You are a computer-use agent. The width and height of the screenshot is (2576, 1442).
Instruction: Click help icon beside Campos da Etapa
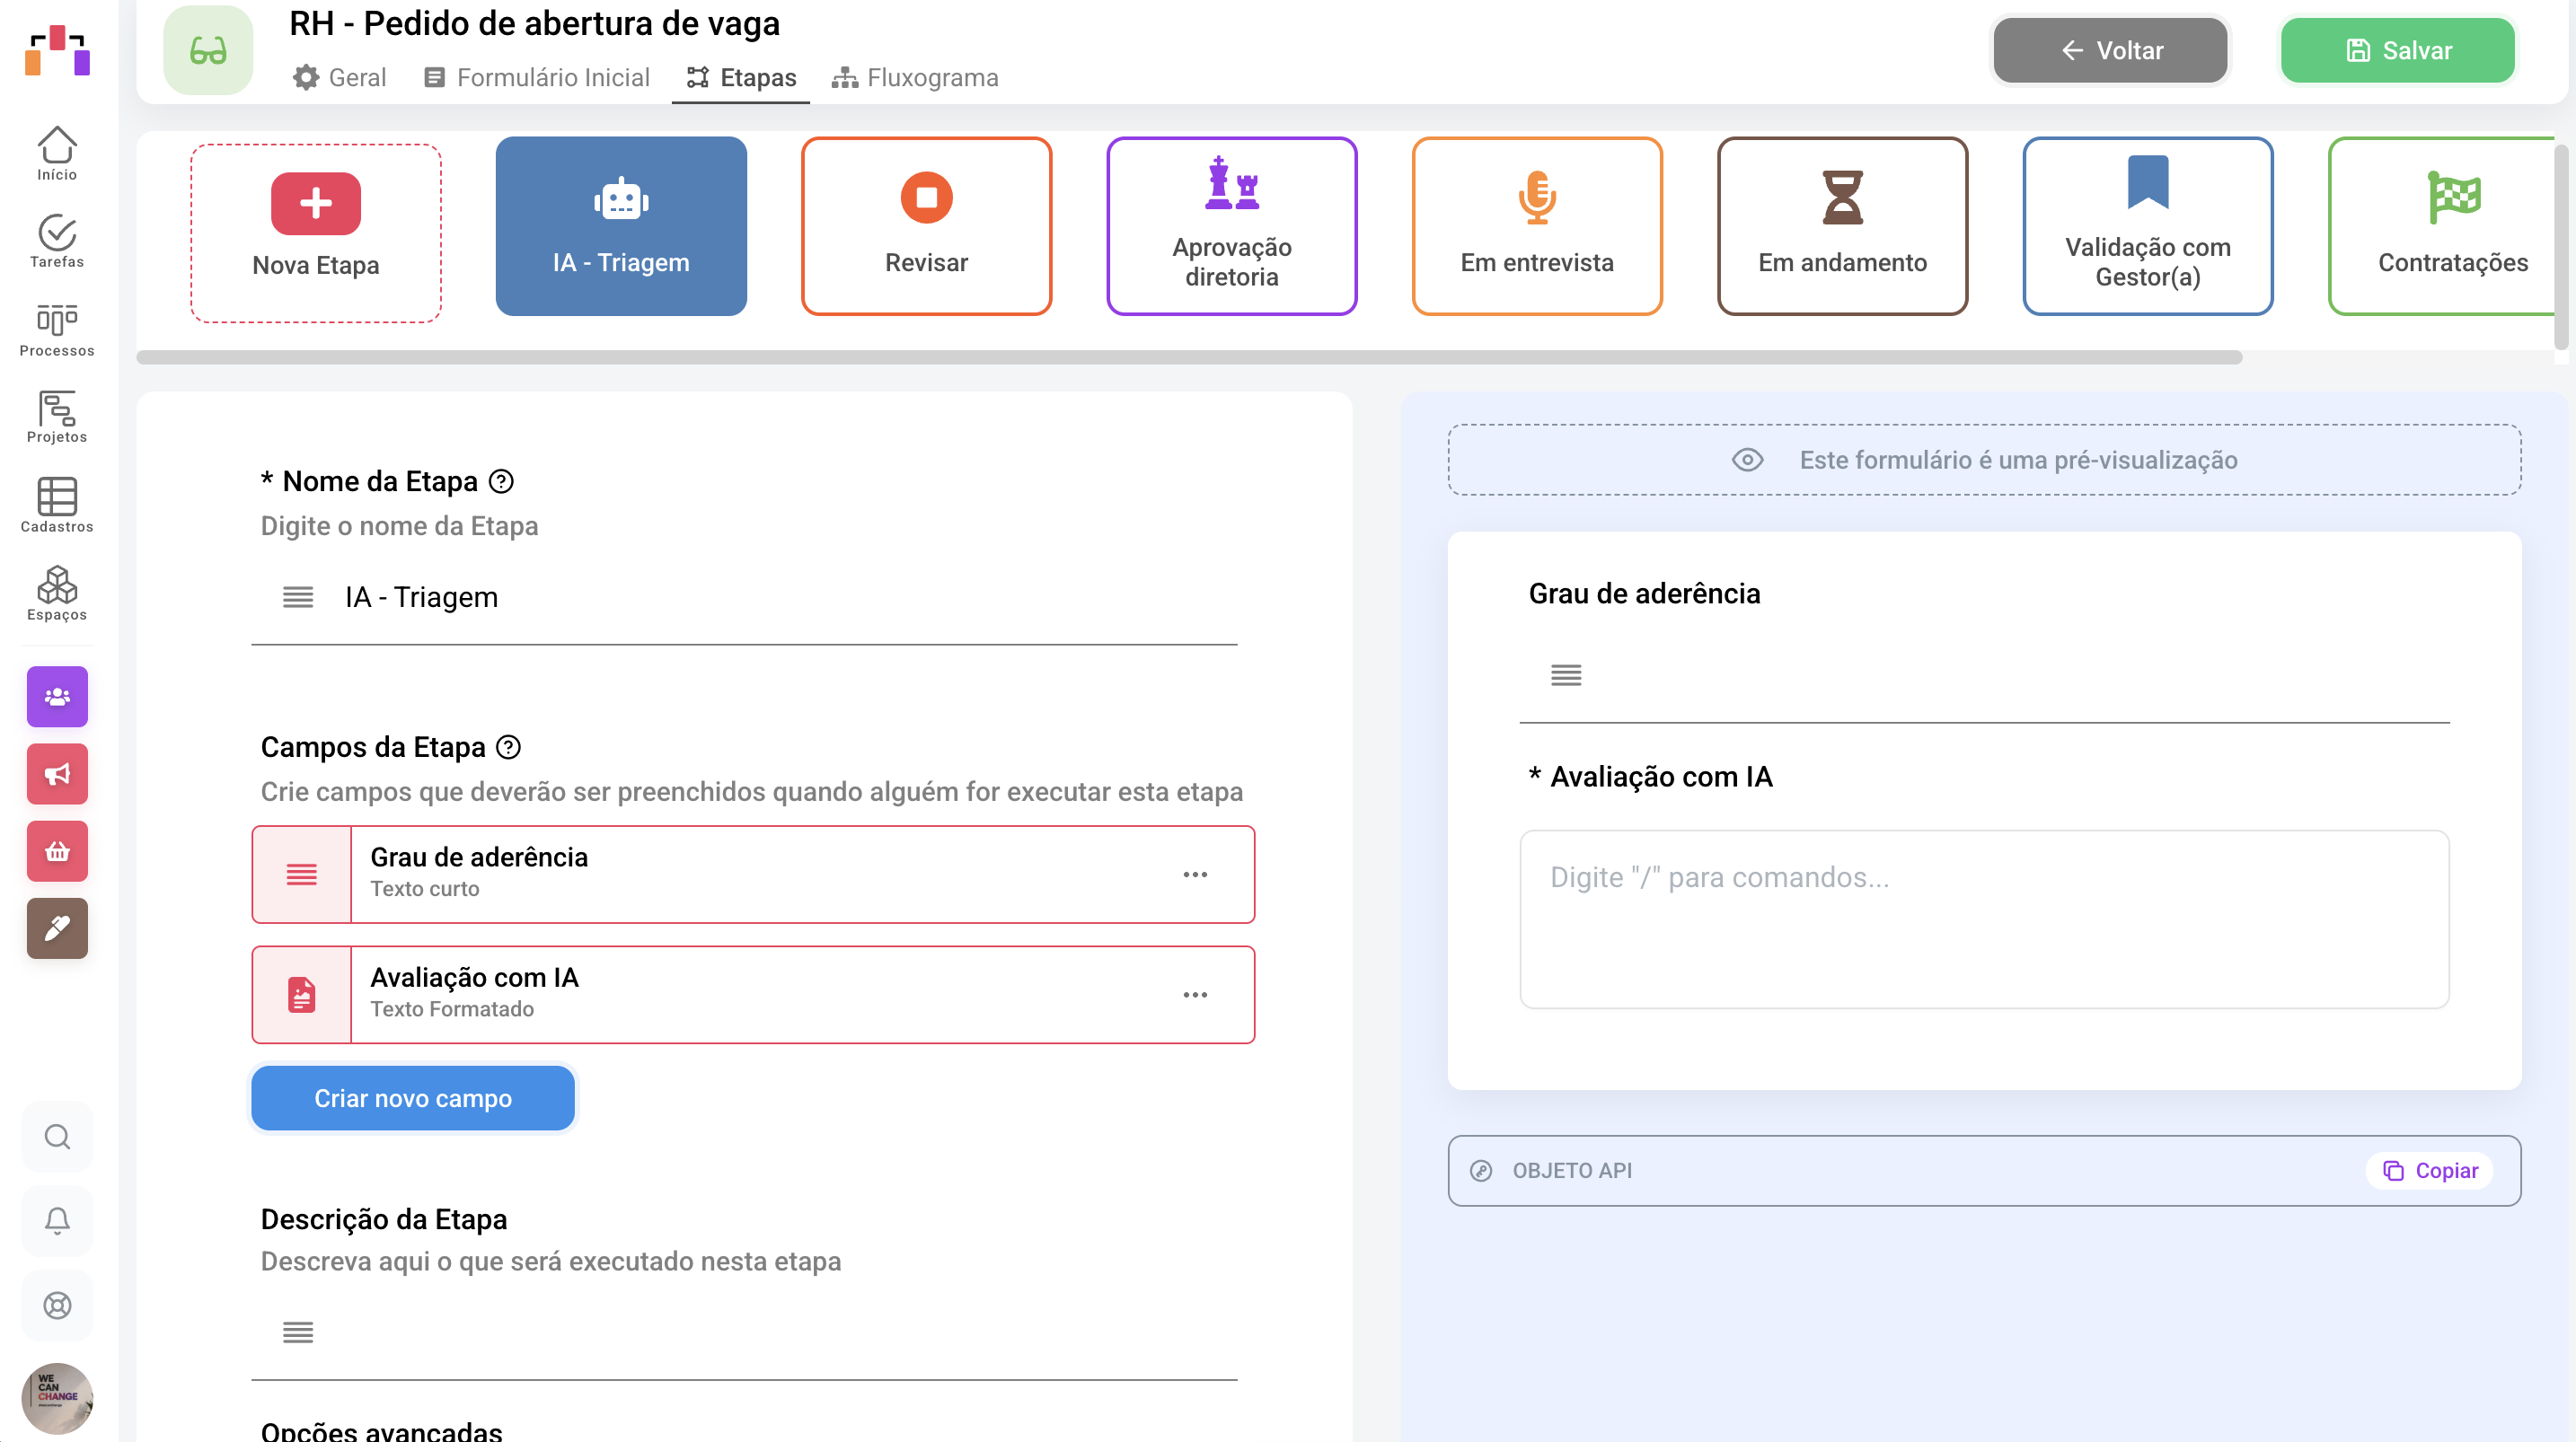pyautogui.click(x=508, y=747)
